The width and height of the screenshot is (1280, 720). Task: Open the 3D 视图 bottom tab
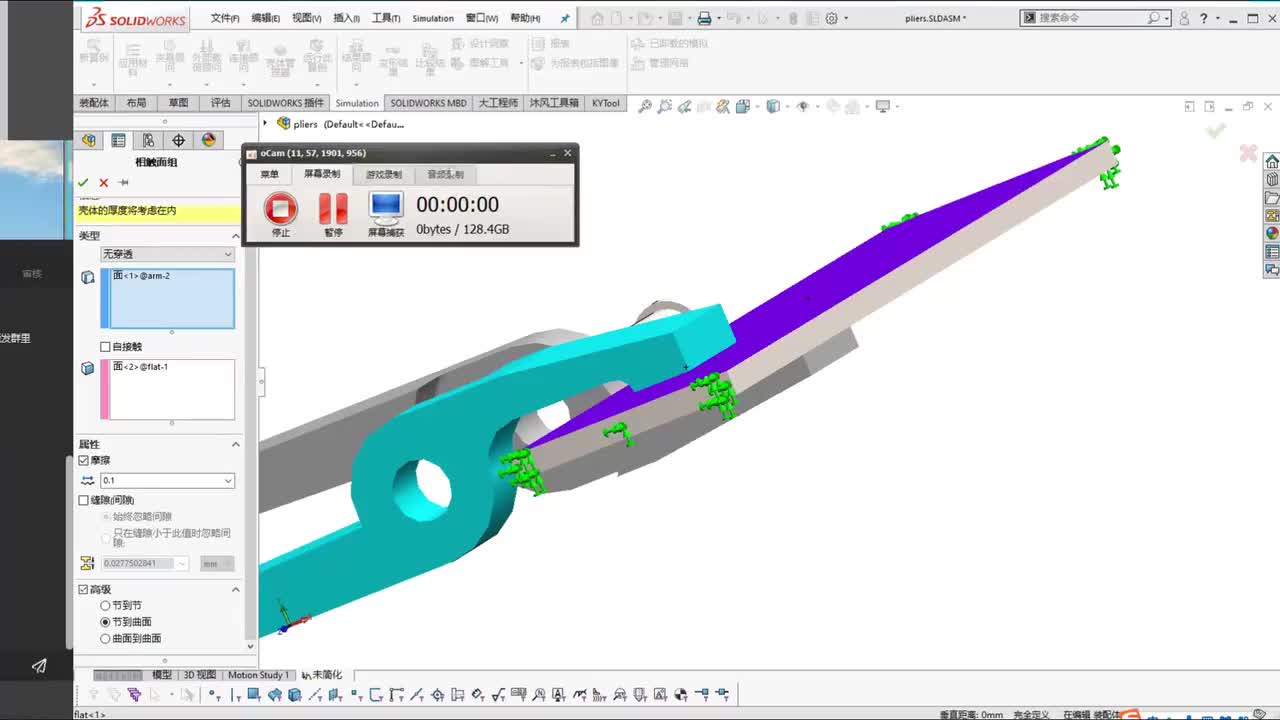[199, 675]
